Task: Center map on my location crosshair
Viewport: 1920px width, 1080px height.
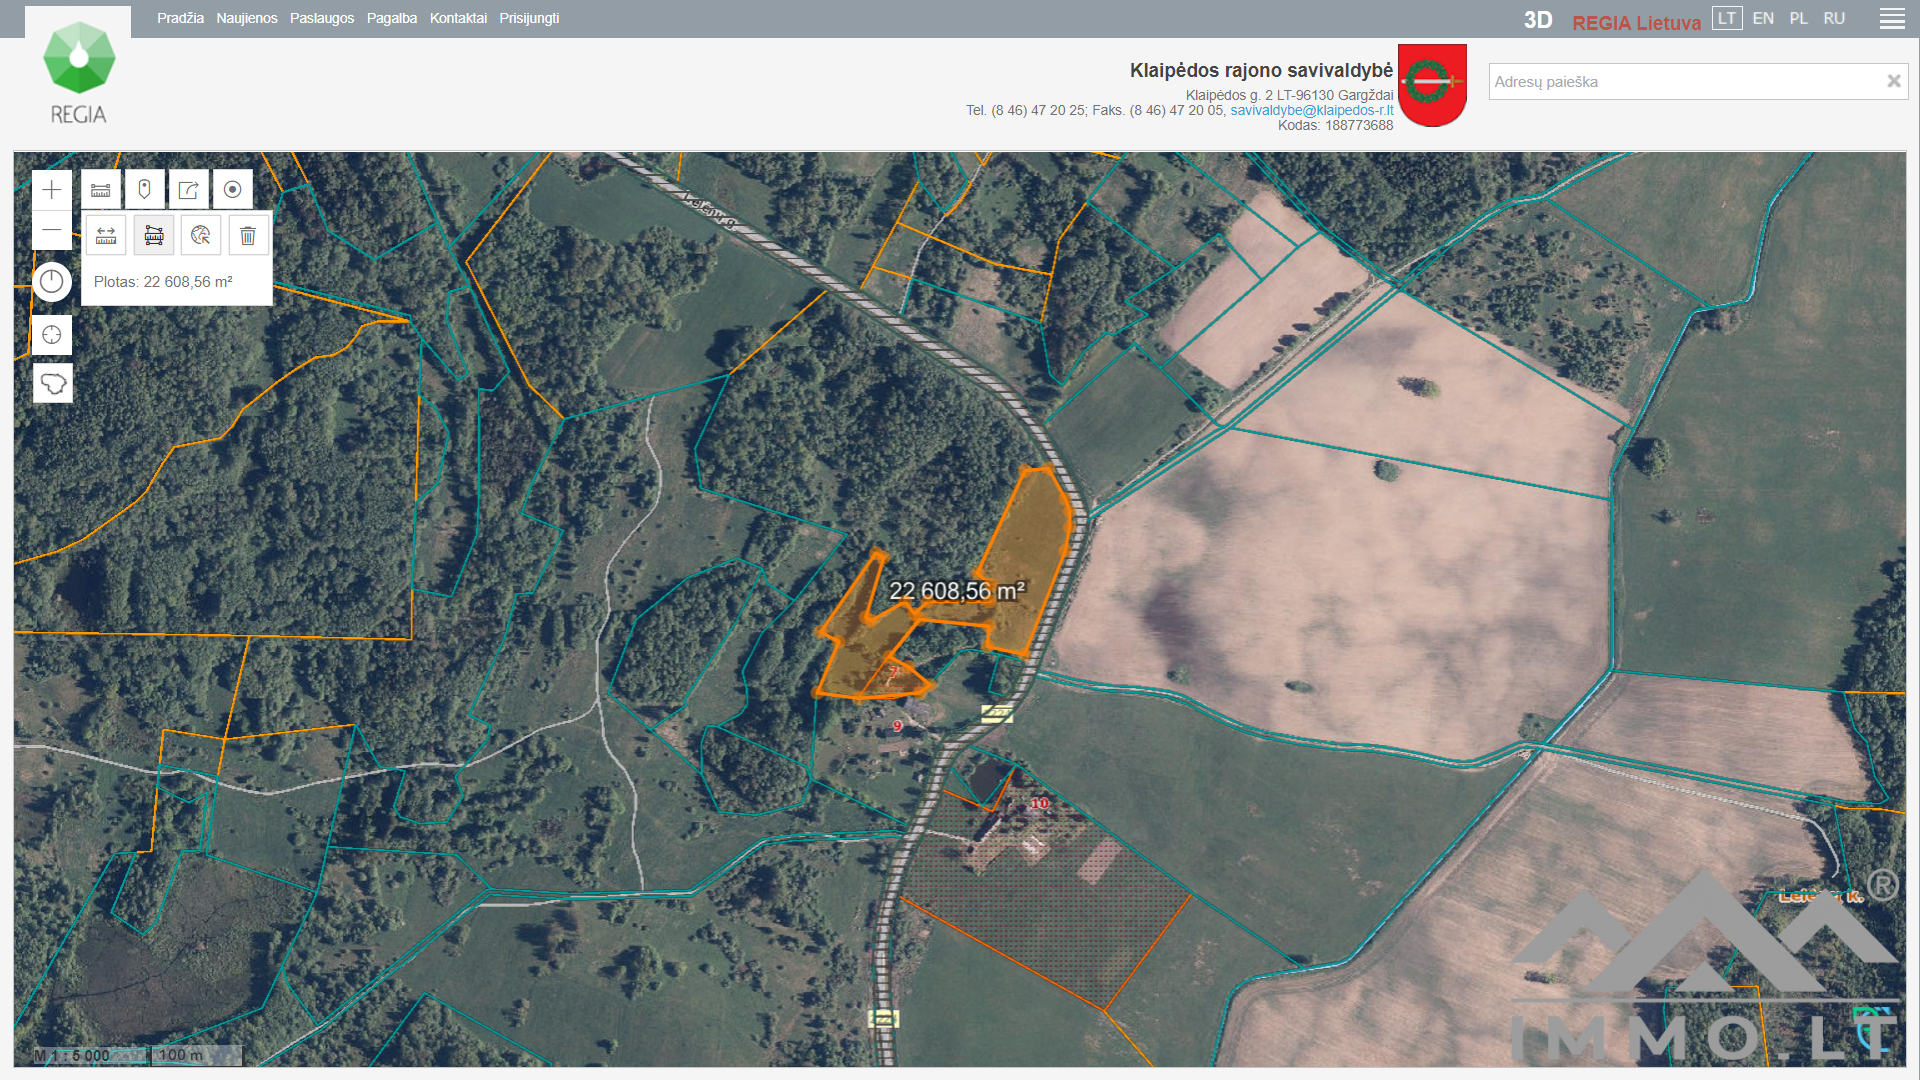Action: coord(52,335)
